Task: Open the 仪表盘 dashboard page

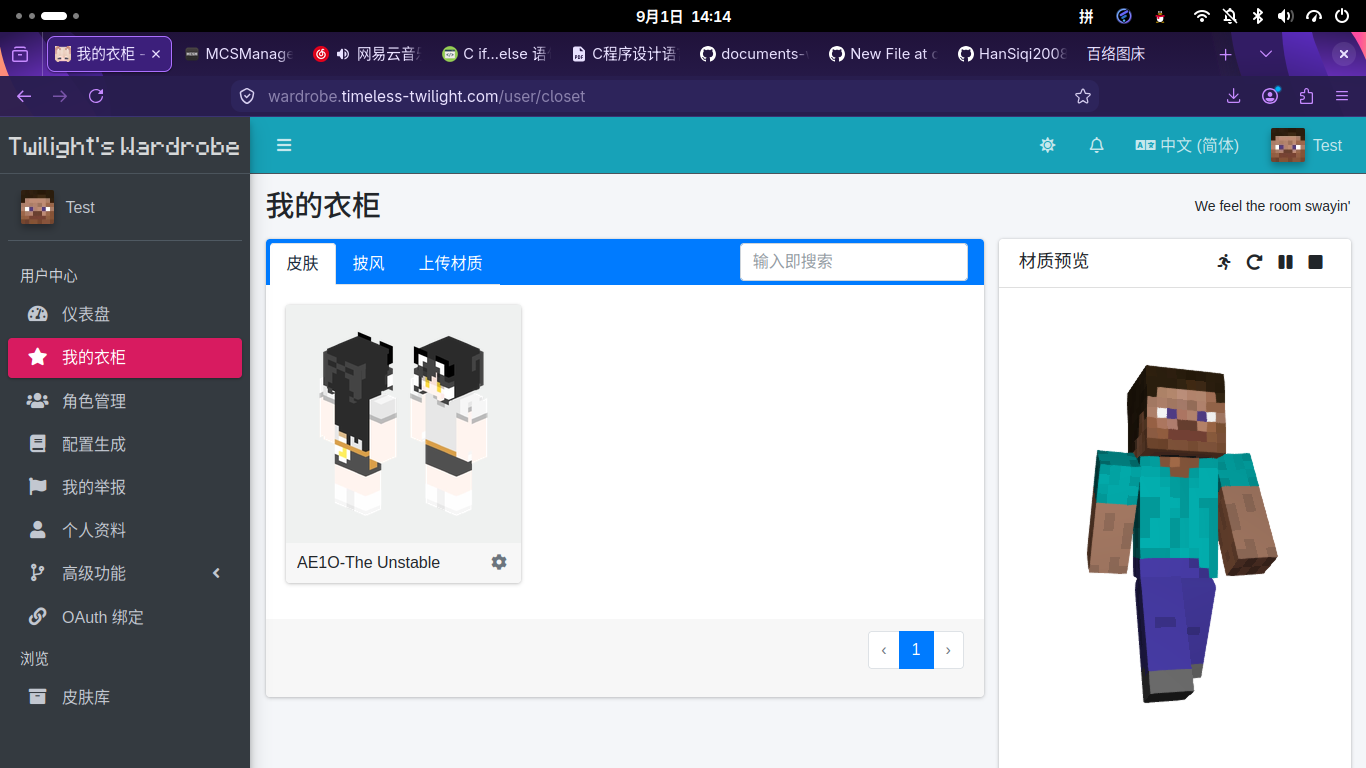Action: [125, 314]
